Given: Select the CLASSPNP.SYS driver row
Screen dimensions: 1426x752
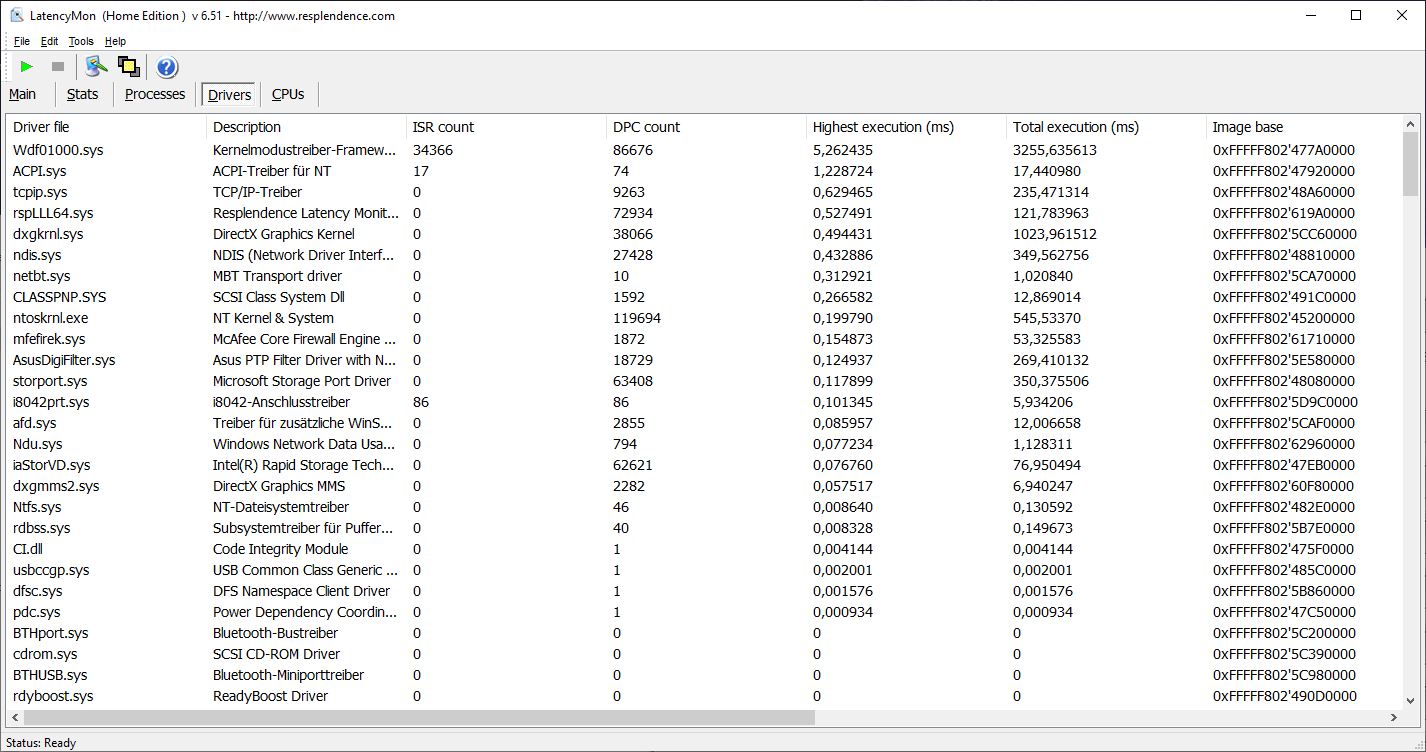Looking at the screenshot, I should point(704,297).
